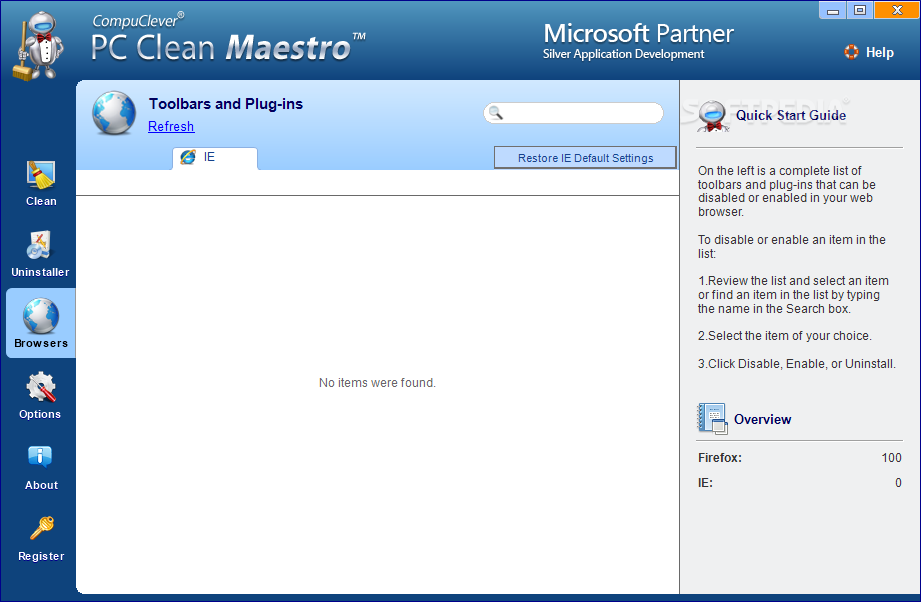Click Restore IE Default Settings button

(x=585, y=158)
